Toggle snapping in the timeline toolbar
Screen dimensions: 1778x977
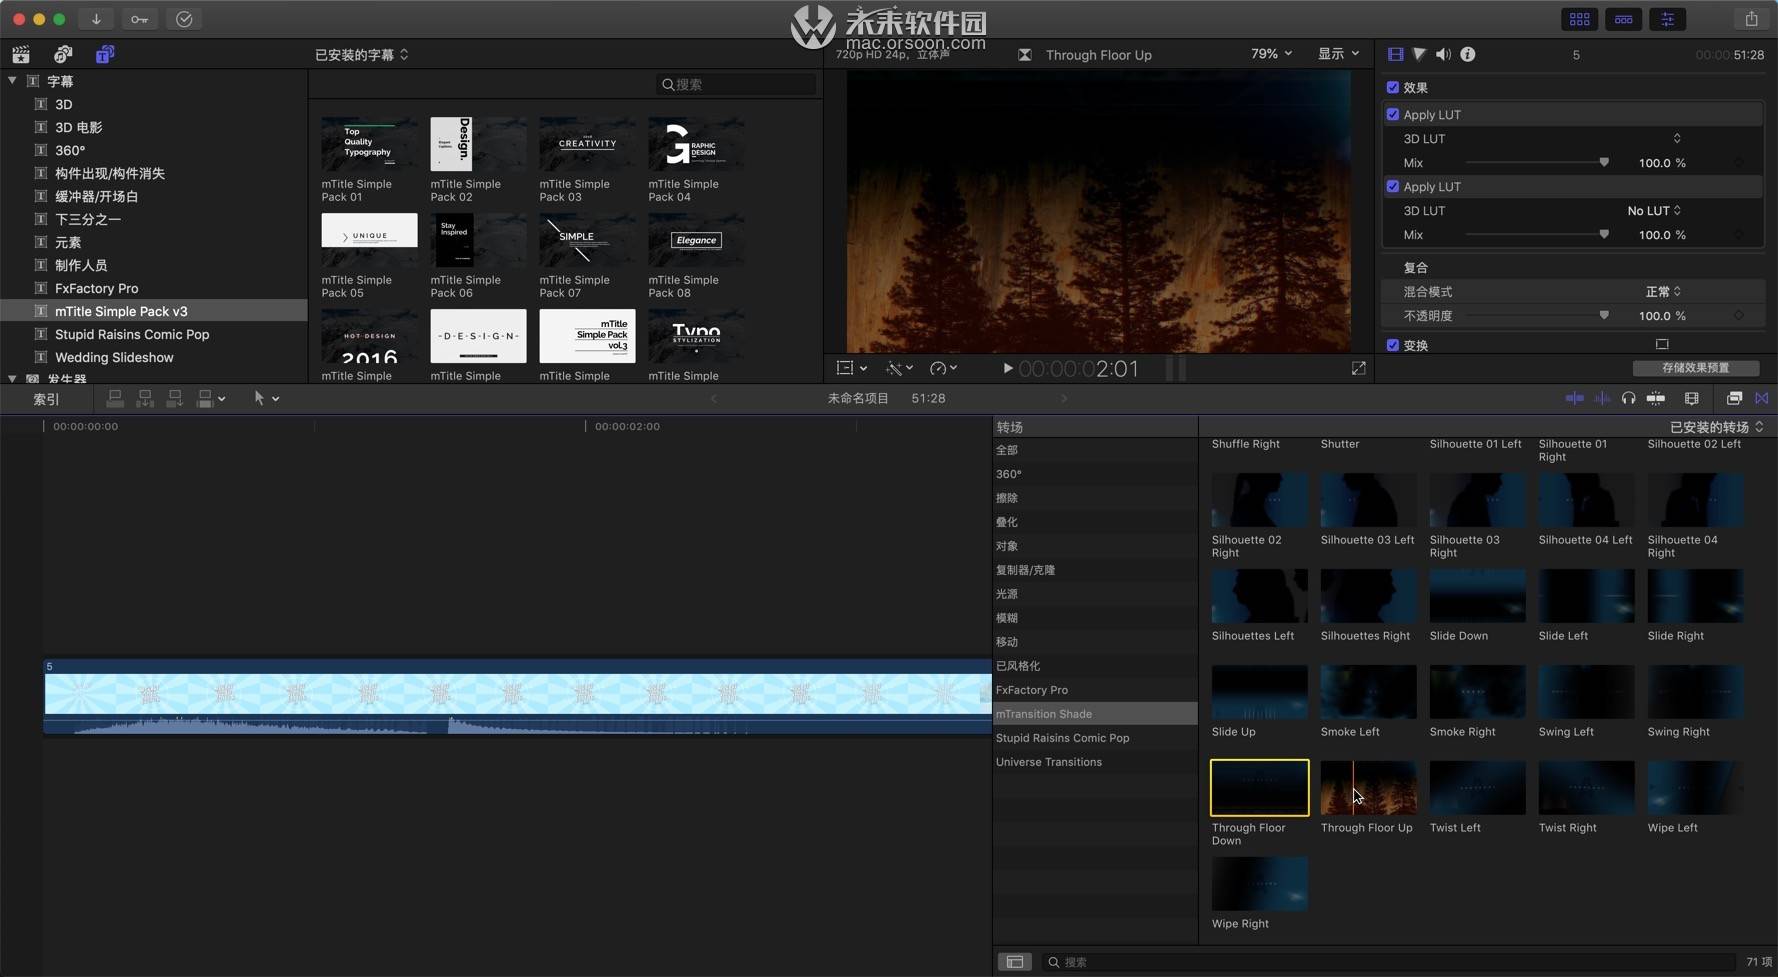1656,398
